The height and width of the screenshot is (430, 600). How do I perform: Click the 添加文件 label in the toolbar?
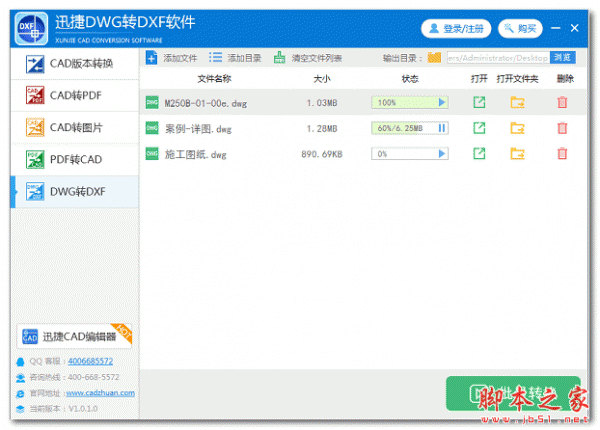(180, 58)
